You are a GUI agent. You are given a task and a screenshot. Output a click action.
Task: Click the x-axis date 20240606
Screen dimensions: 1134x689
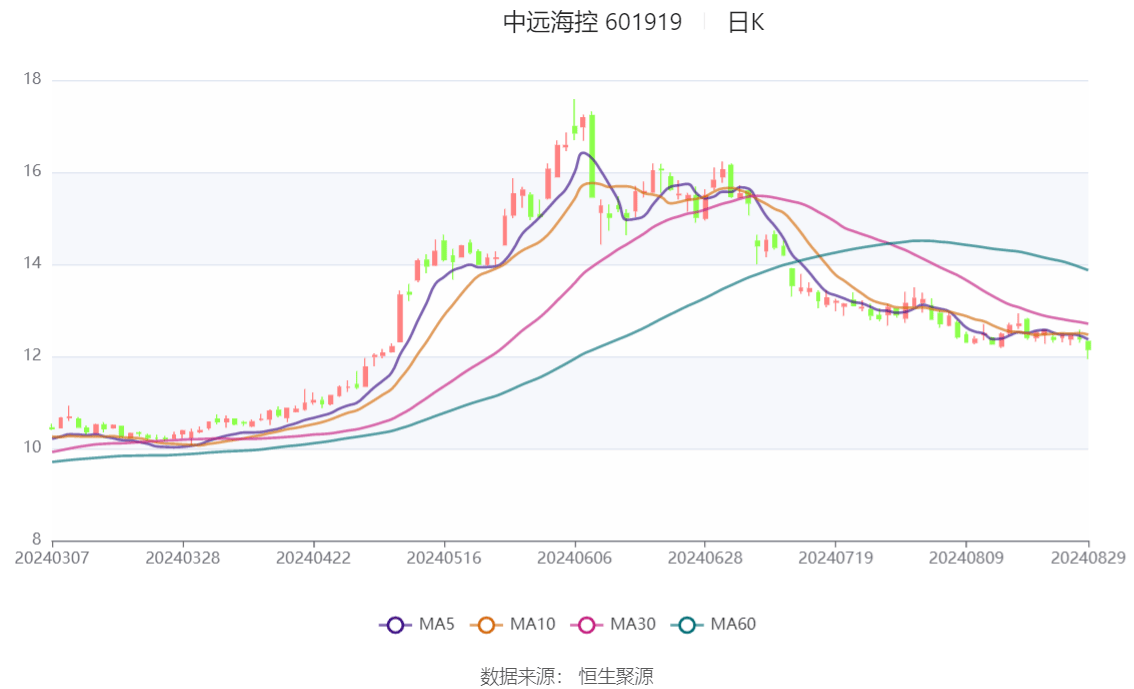(574, 558)
